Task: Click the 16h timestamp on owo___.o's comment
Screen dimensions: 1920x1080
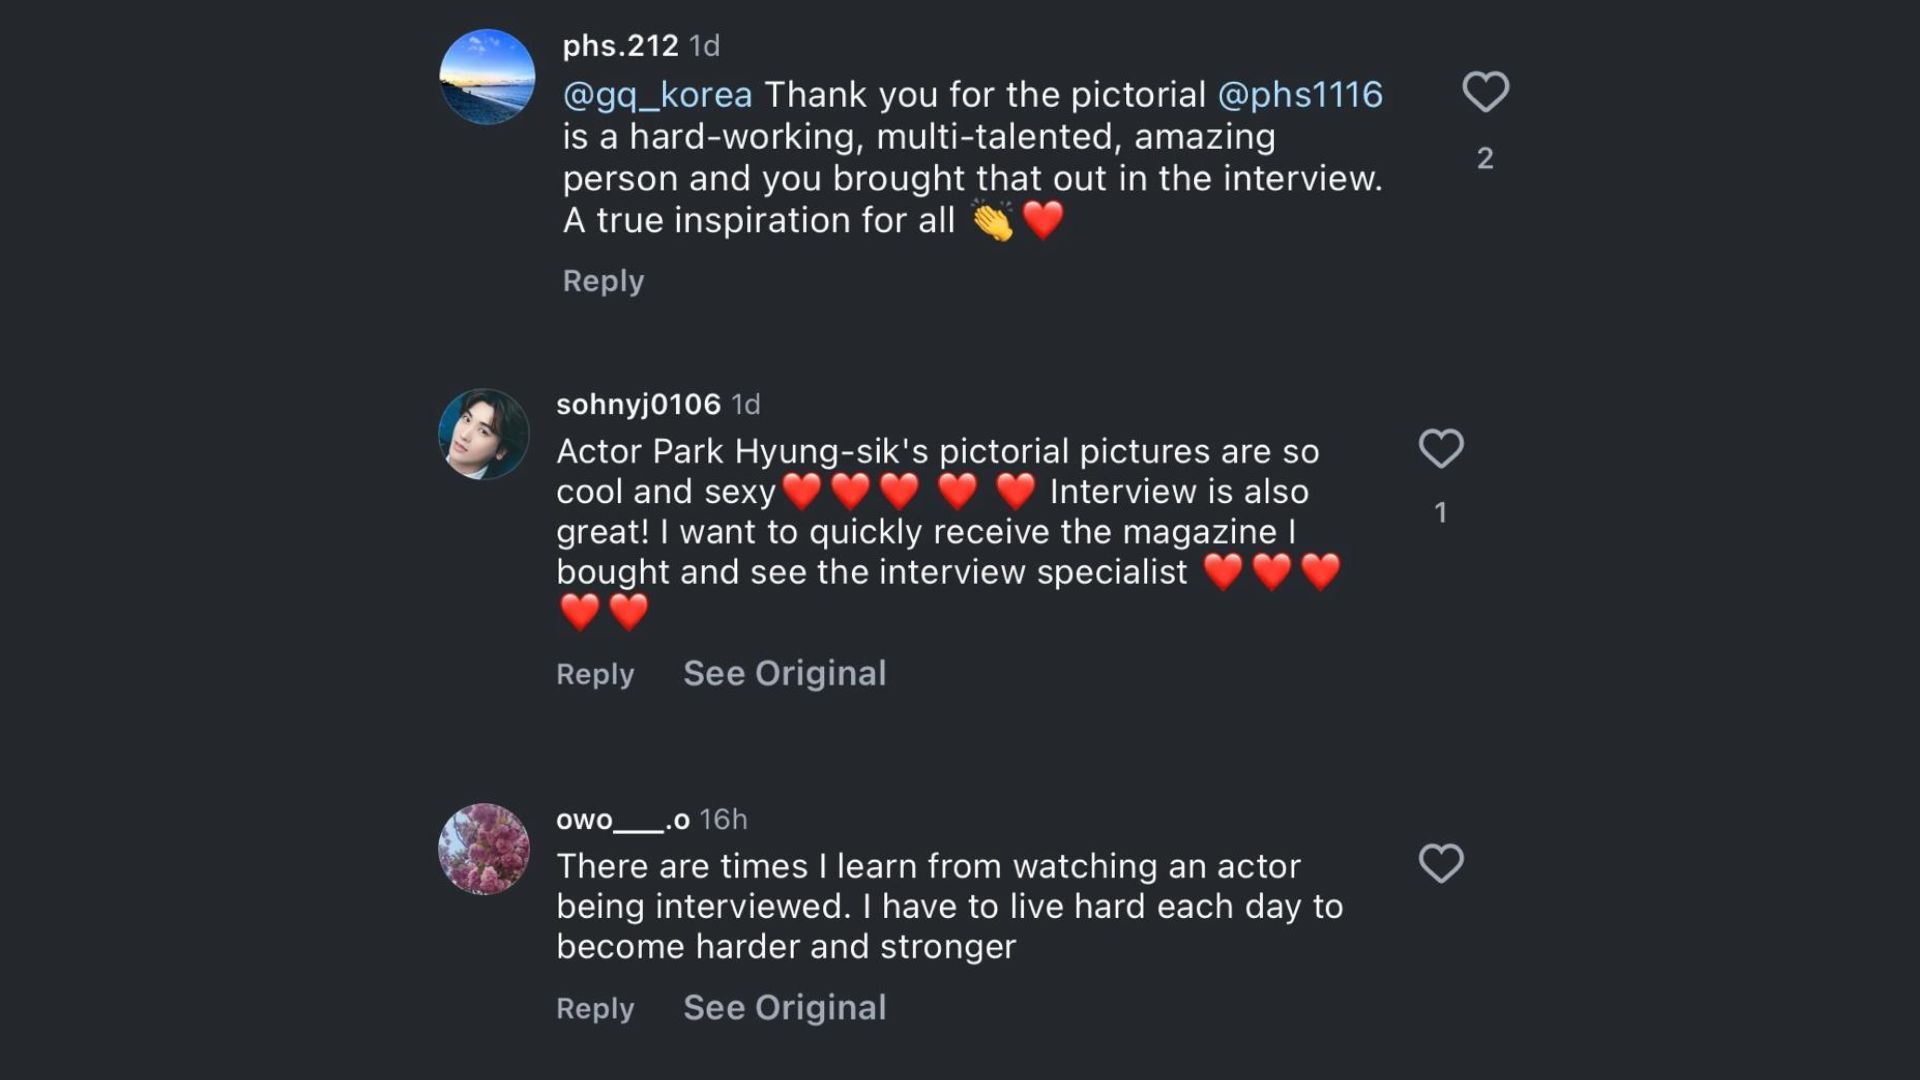Action: (723, 820)
